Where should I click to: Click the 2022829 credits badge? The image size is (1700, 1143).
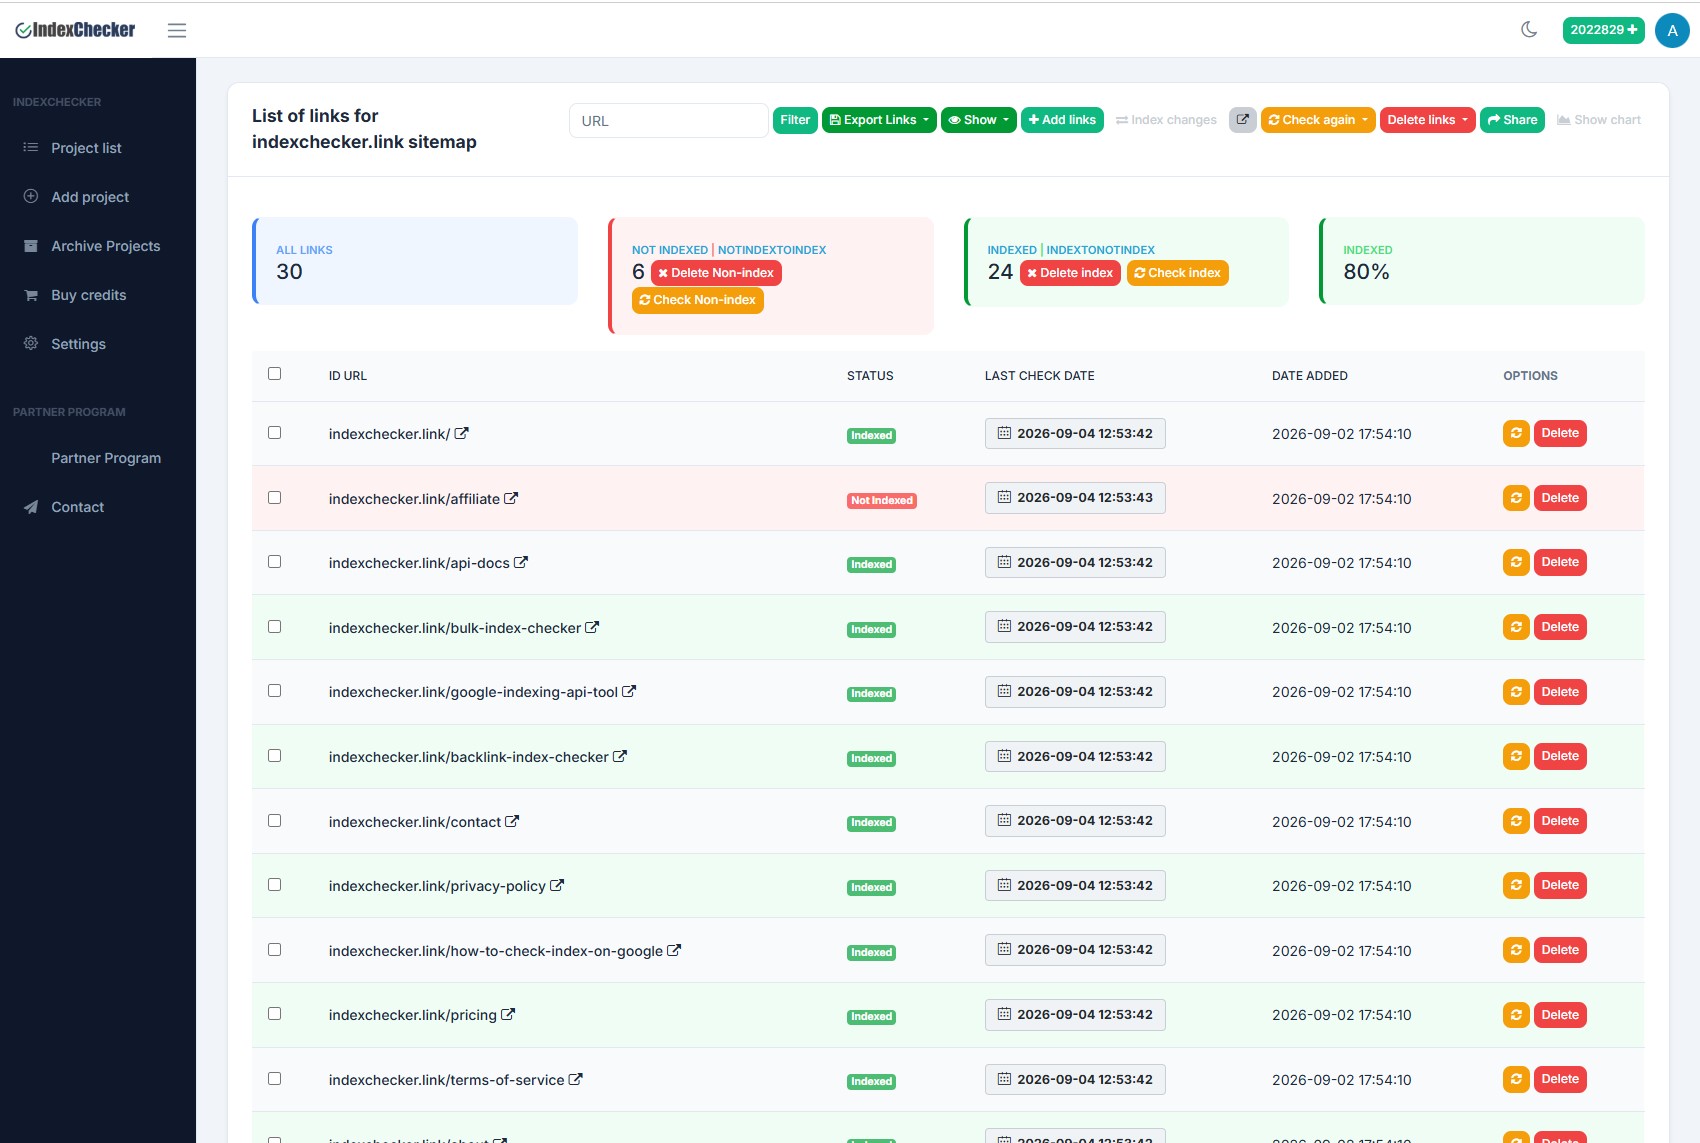tap(1603, 30)
